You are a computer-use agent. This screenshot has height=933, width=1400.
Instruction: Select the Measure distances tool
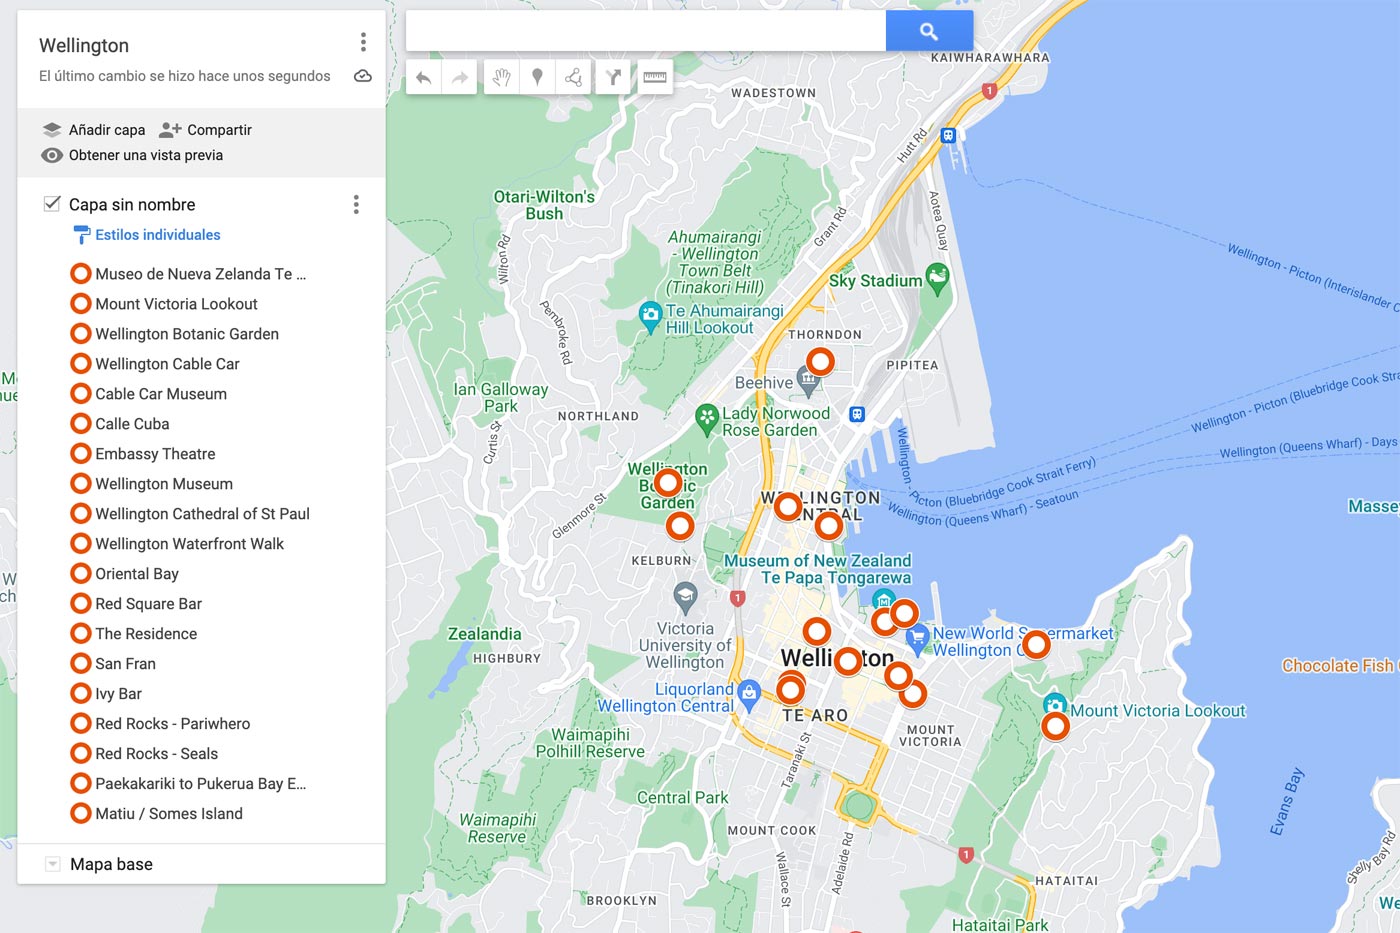(x=656, y=77)
